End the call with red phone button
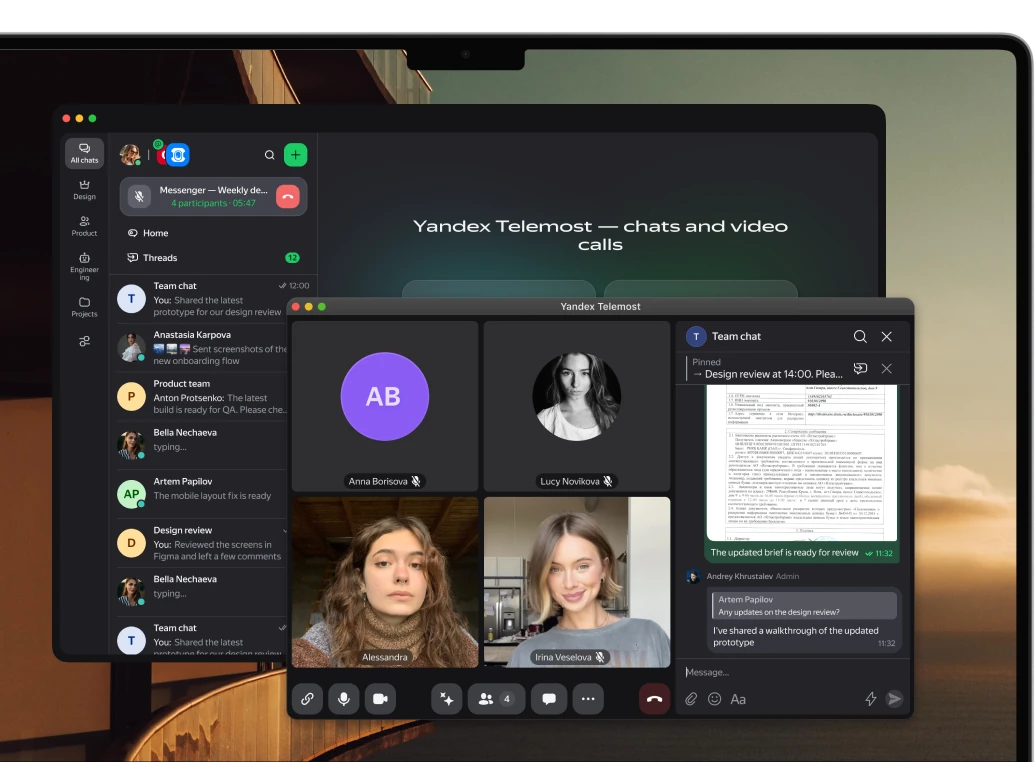The width and height of the screenshot is (1036, 762). tap(654, 699)
